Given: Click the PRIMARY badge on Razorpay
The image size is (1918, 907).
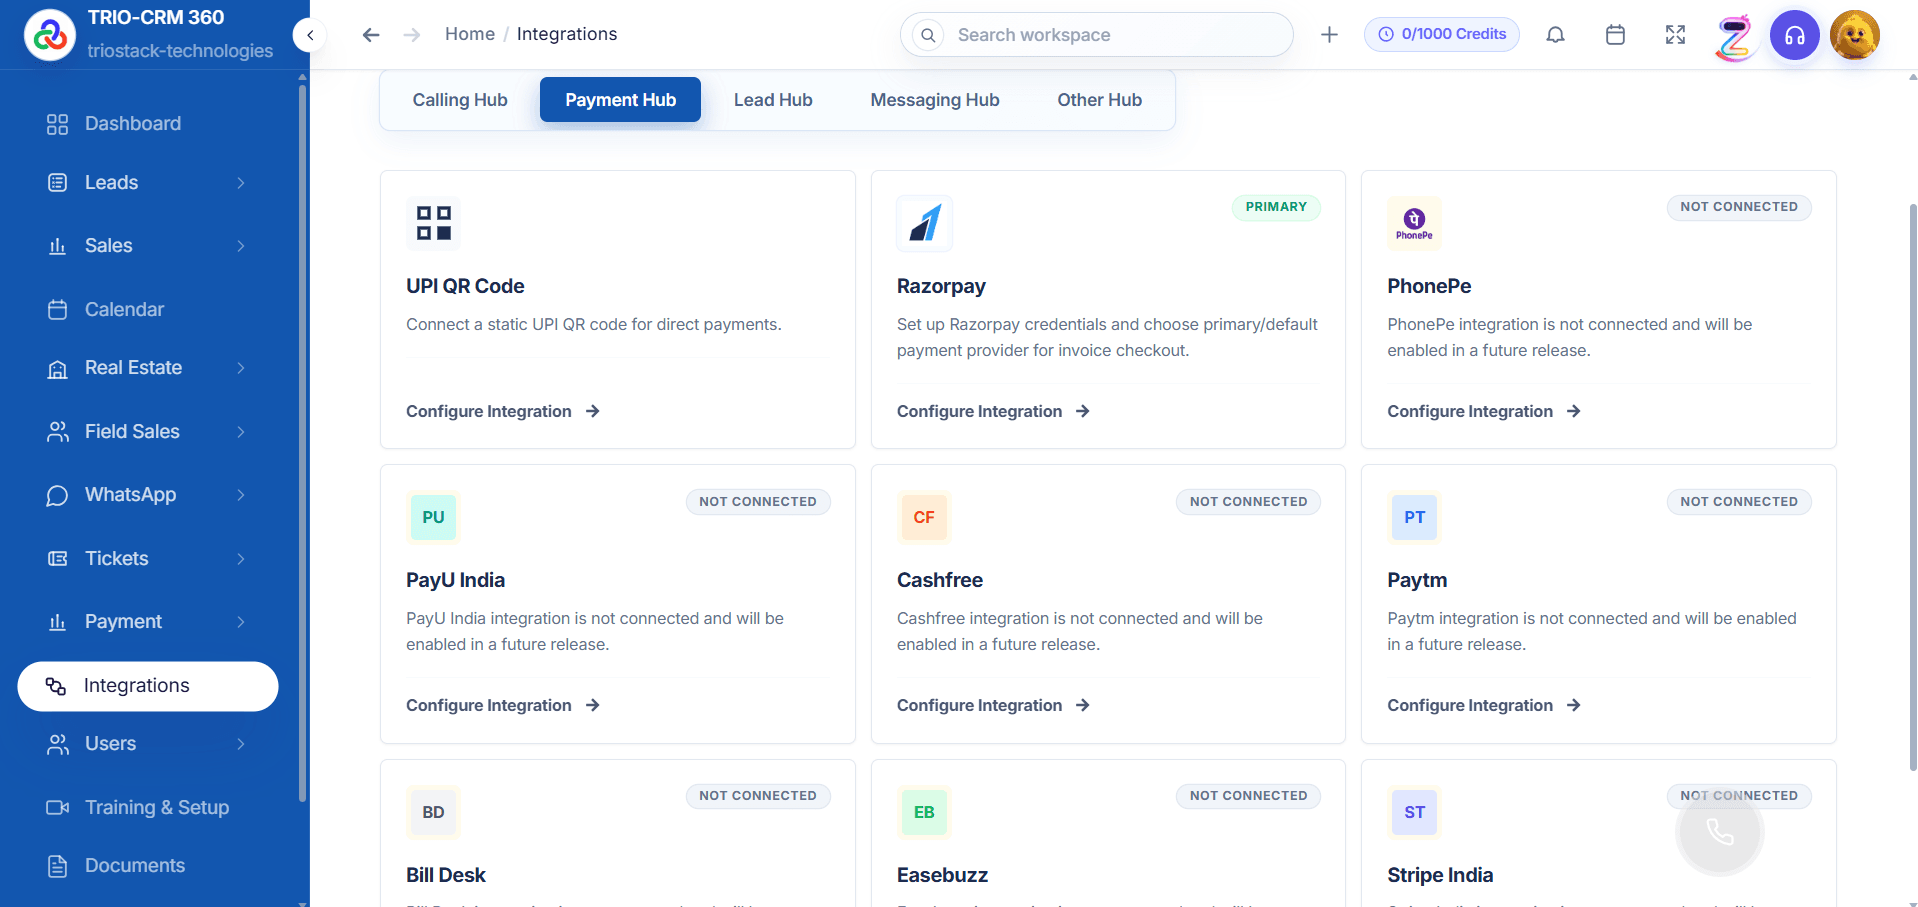Looking at the screenshot, I should (x=1276, y=207).
